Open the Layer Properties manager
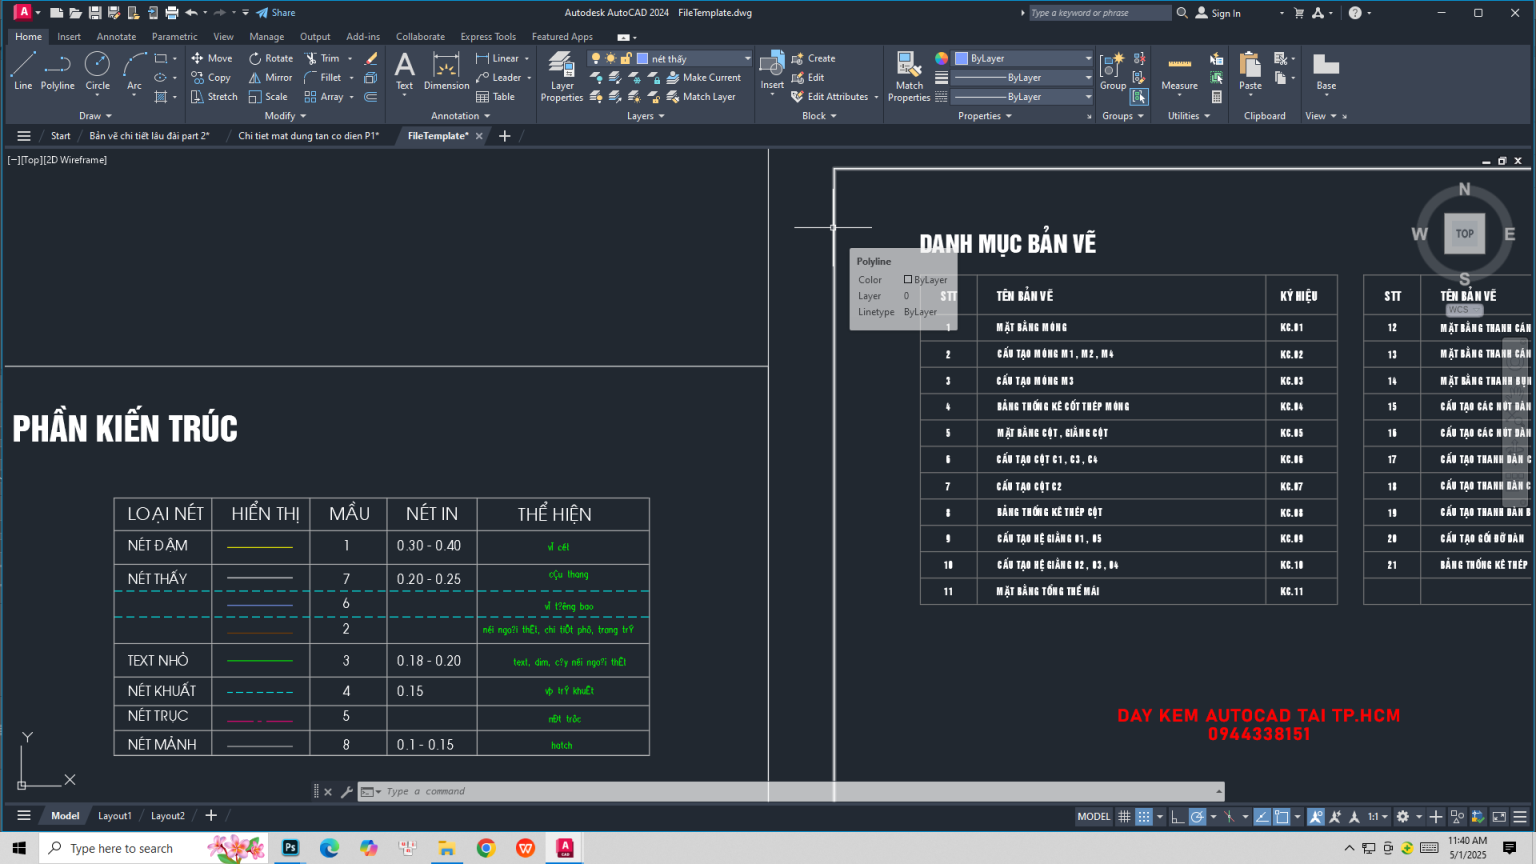Image resolution: width=1536 pixels, height=864 pixels. pos(562,77)
